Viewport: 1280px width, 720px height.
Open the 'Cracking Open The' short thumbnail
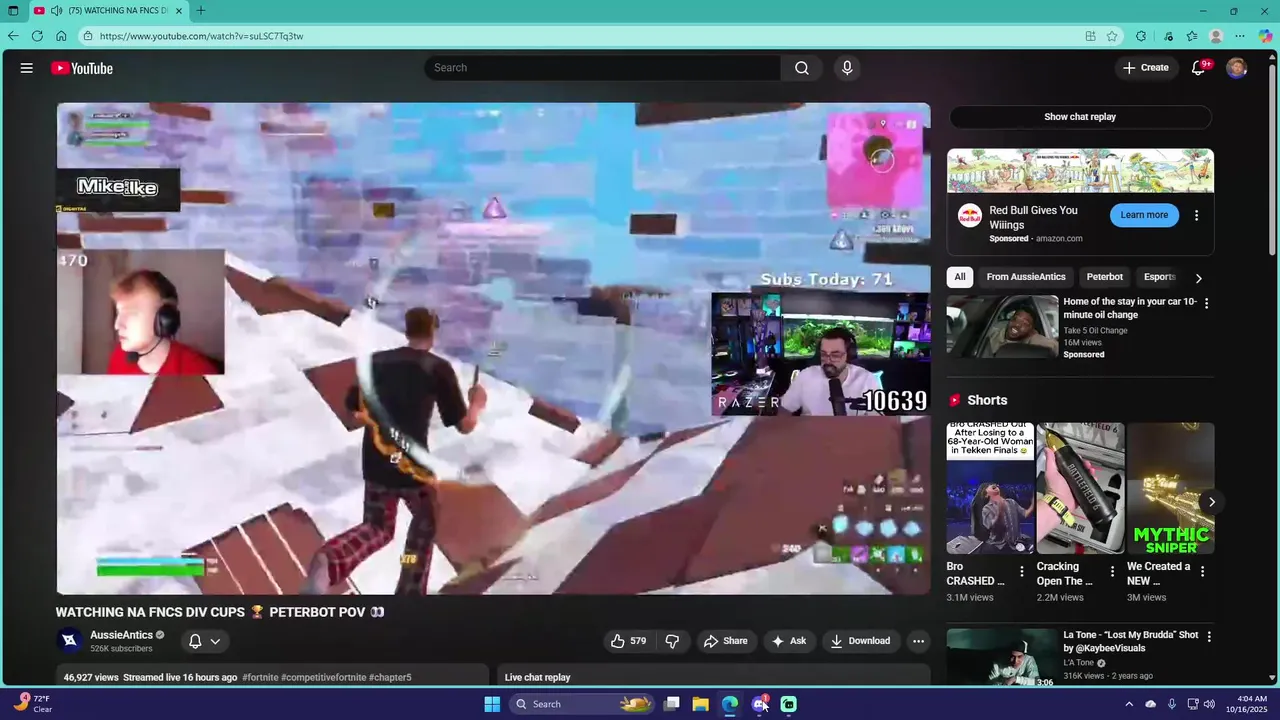[1081, 488]
